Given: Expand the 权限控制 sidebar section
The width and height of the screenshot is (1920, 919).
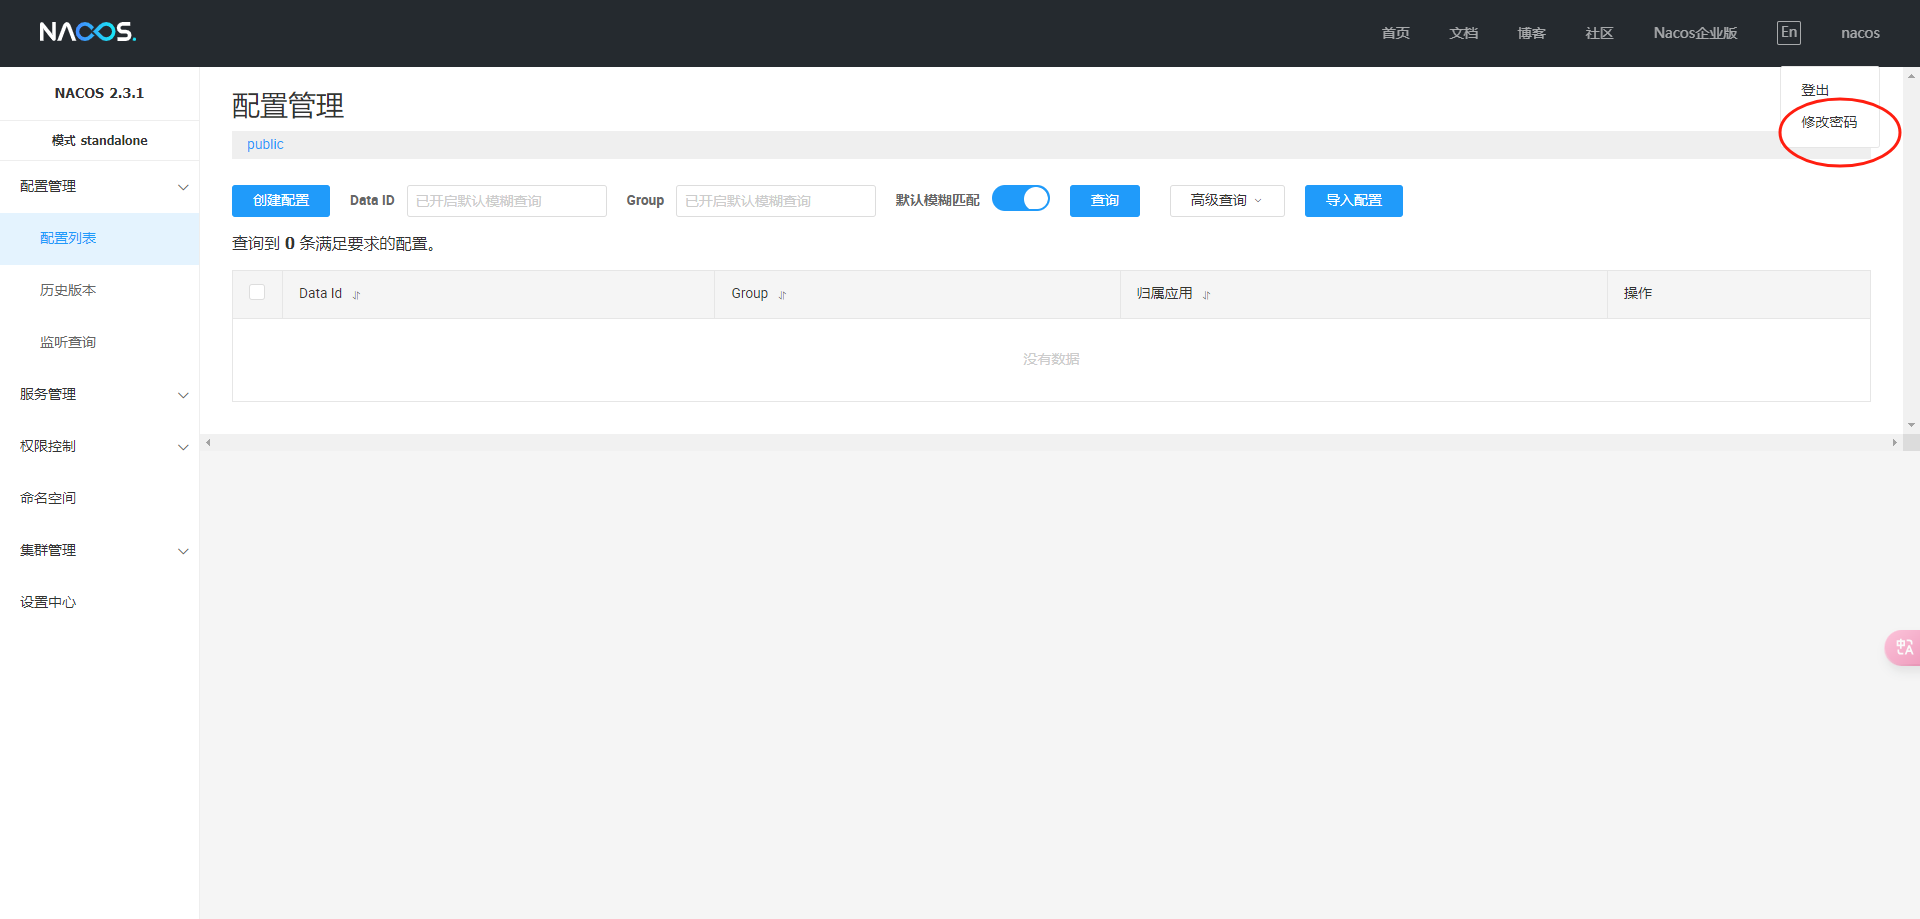Looking at the screenshot, I should coord(100,446).
